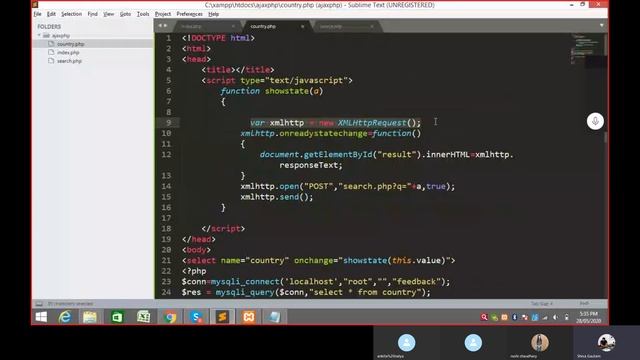Image resolution: width=640 pixels, height=360 pixels.
Task: Open the tab list dropdown arrow
Action: tap(601, 25)
